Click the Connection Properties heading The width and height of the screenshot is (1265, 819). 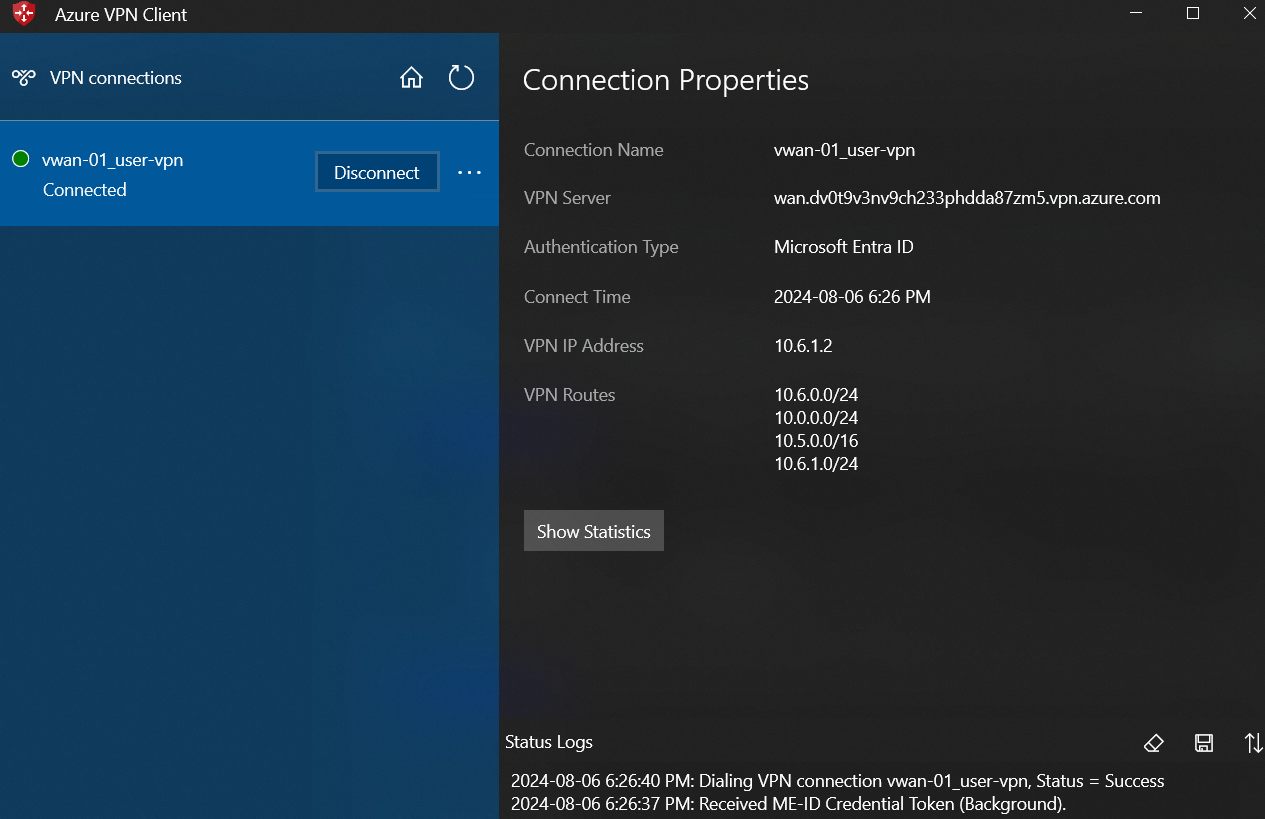pos(666,80)
